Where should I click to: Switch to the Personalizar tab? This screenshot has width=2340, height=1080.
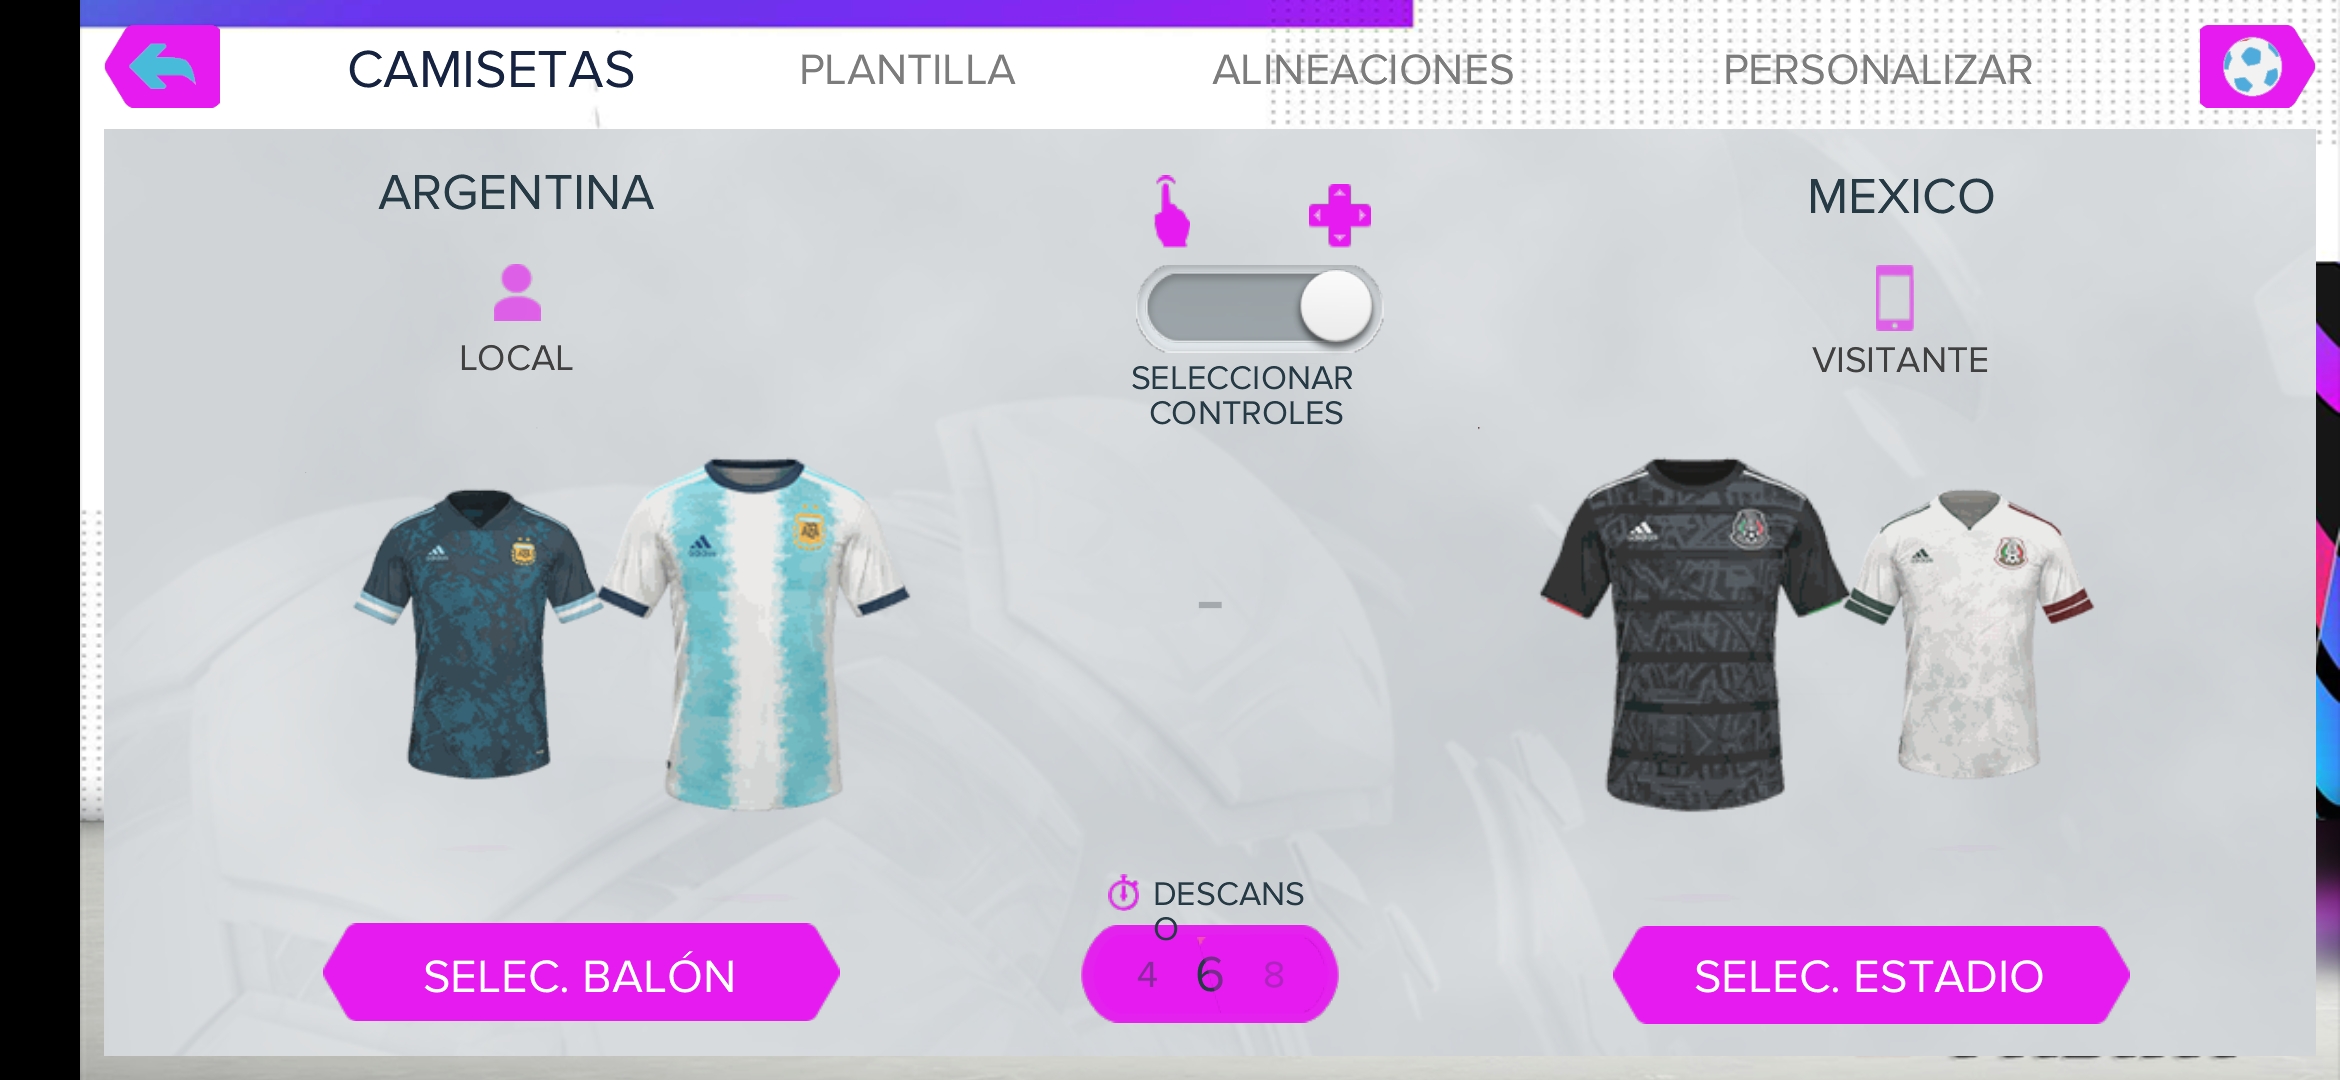click(1878, 70)
